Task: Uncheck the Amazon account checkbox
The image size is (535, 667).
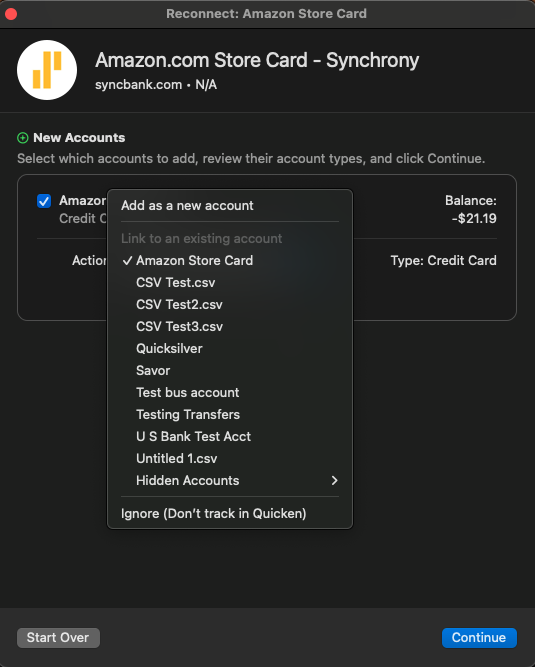Action: pos(44,201)
